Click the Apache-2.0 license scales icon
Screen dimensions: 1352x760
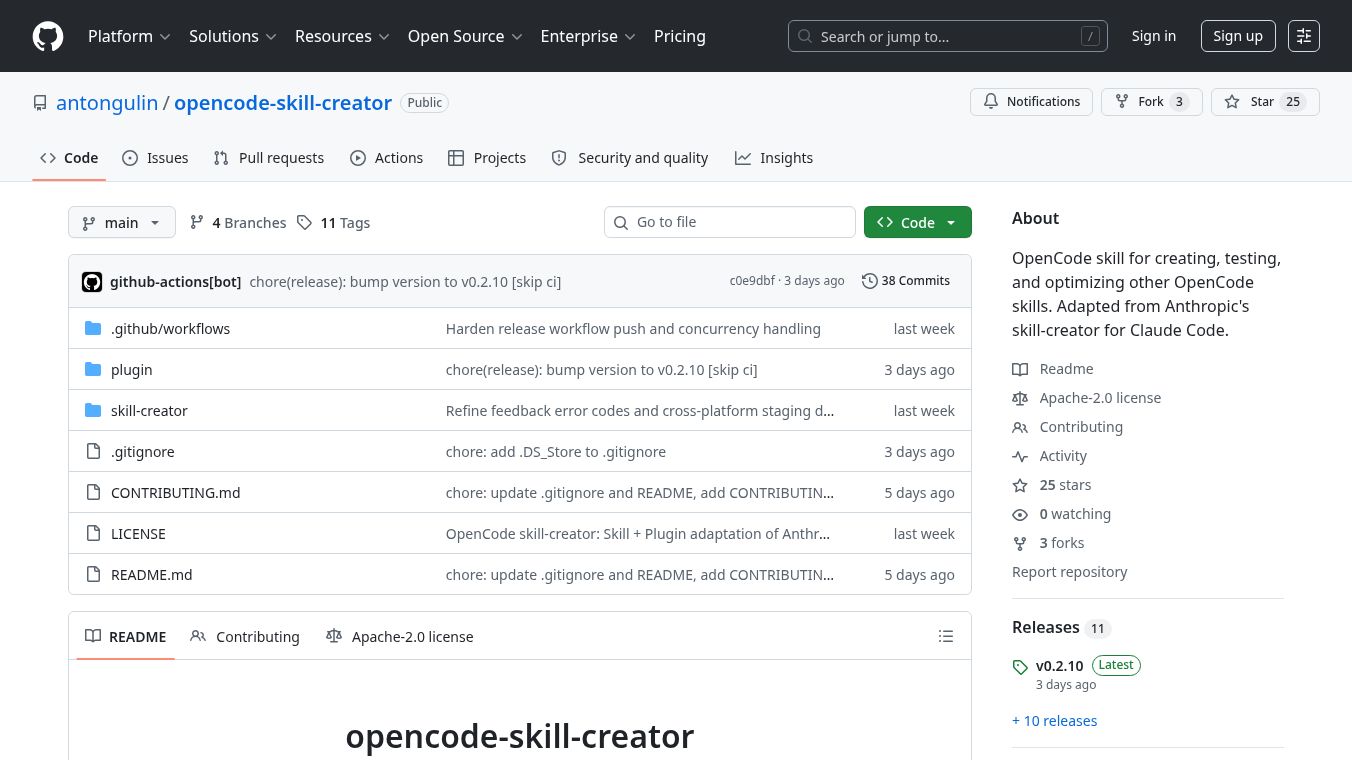(1020, 398)
